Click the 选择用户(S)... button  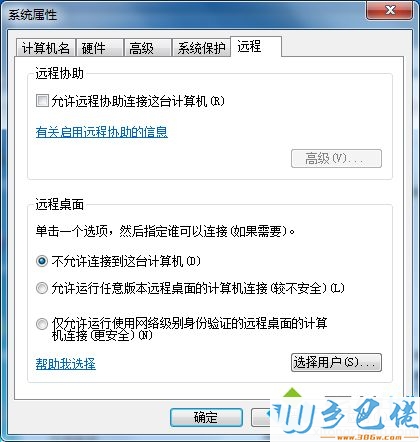(x=336, y=362)
